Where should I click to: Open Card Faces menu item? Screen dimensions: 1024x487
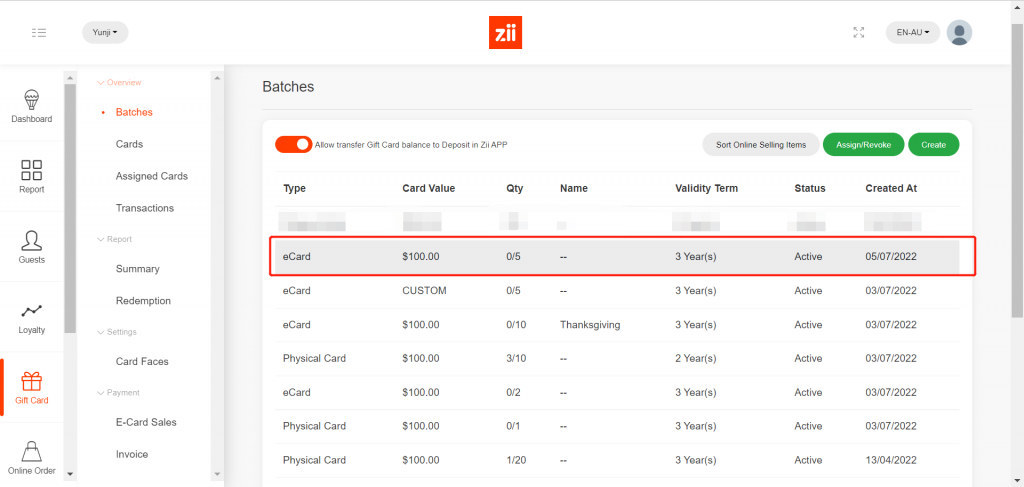142,361
